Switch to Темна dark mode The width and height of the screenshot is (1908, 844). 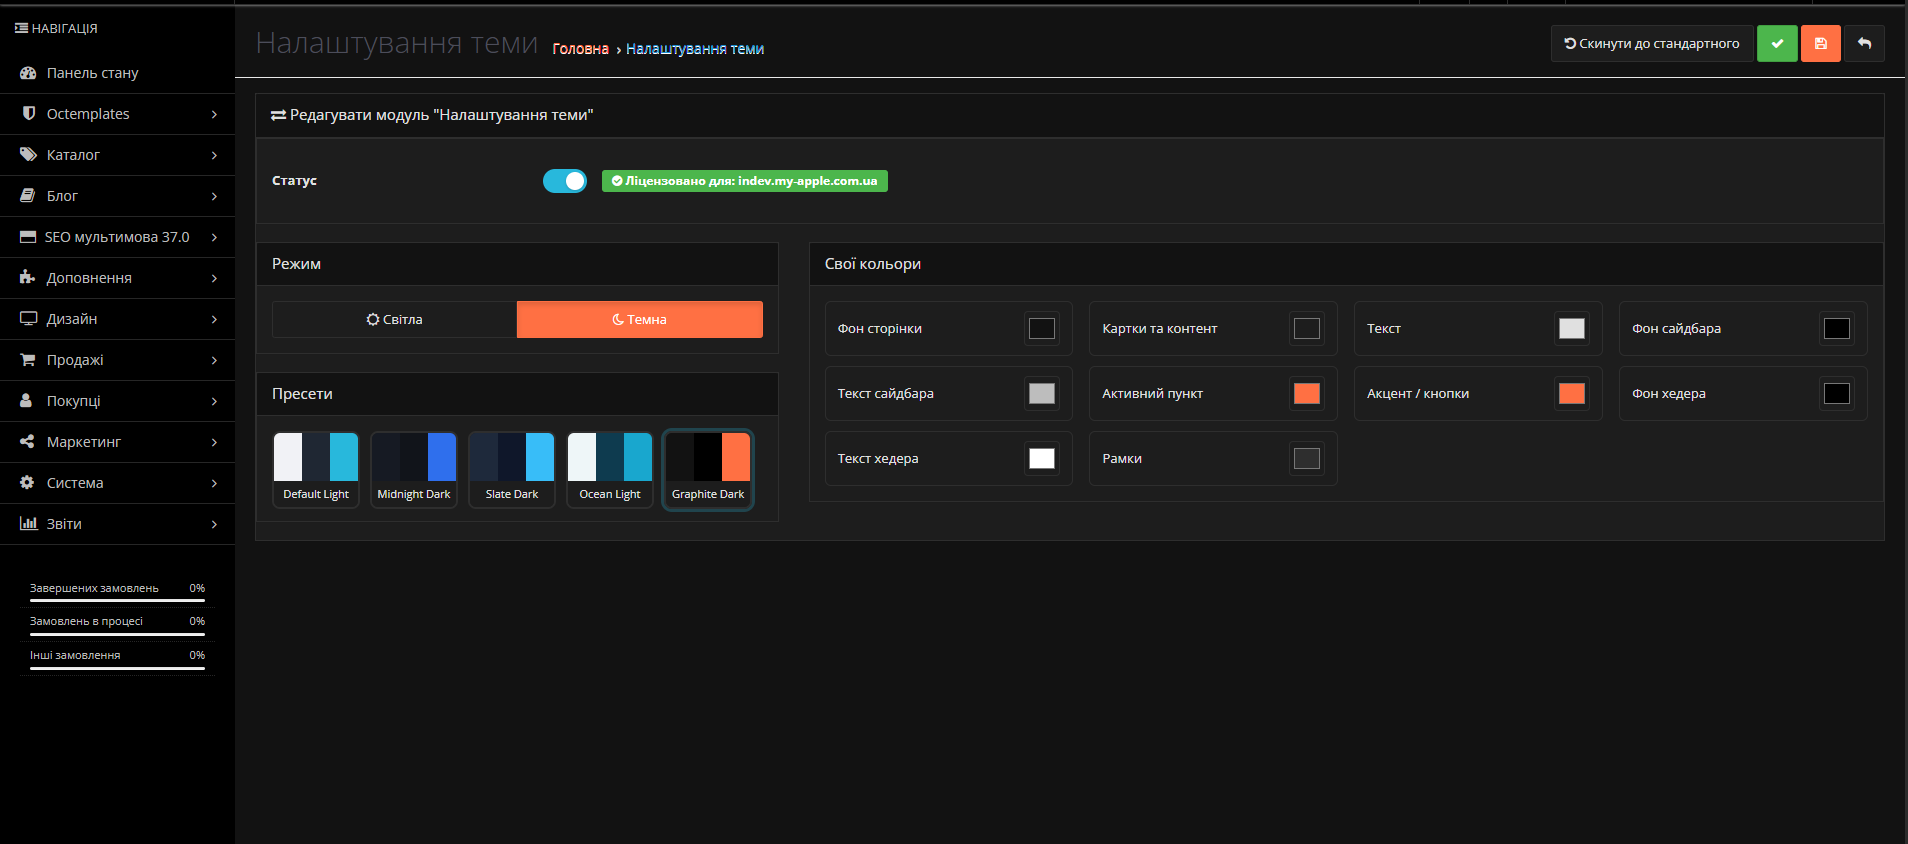tap(640, 320)
